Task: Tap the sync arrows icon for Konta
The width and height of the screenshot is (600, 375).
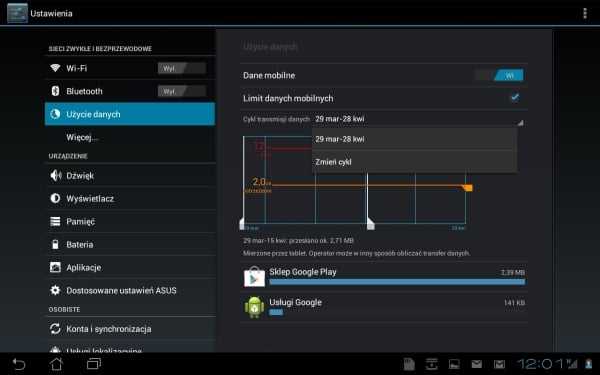Action: coord(55,329)
